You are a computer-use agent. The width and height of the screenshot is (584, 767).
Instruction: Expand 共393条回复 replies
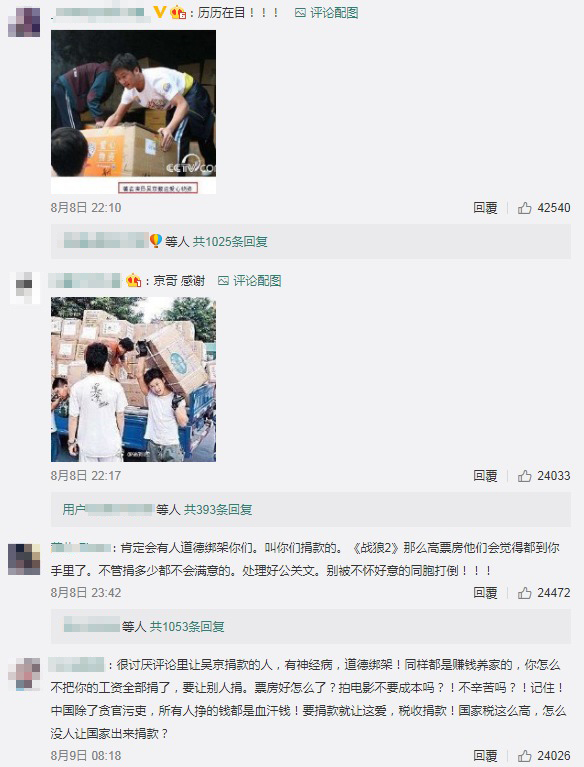(218, 510)
